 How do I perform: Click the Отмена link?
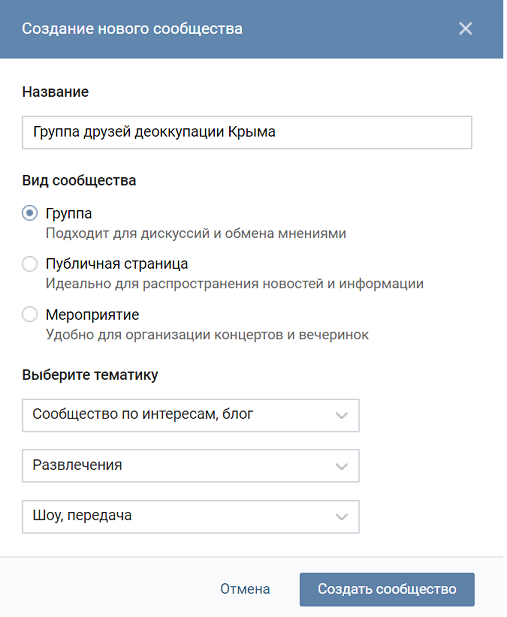pos(245,589)
